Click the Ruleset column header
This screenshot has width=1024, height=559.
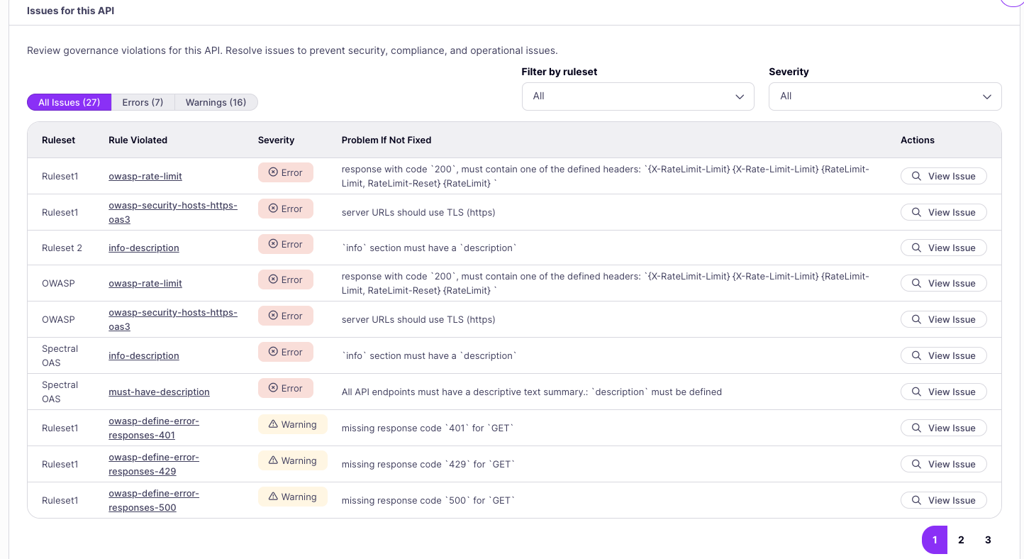(58, 140)
